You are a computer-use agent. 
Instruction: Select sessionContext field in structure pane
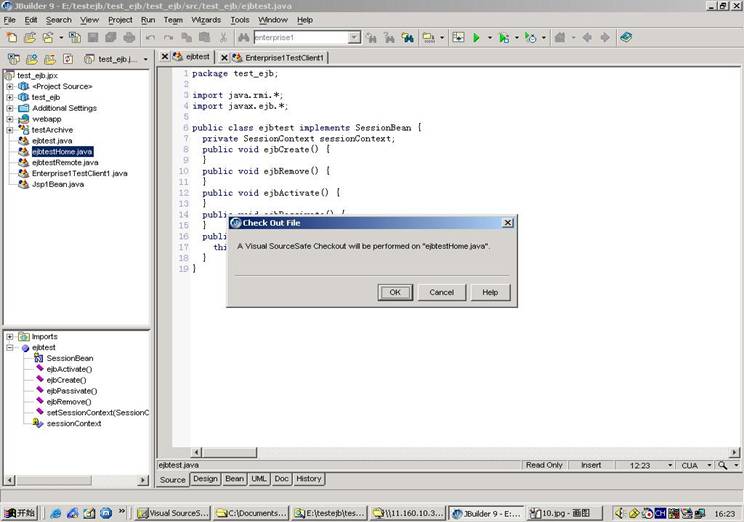(x=74, y=423)
